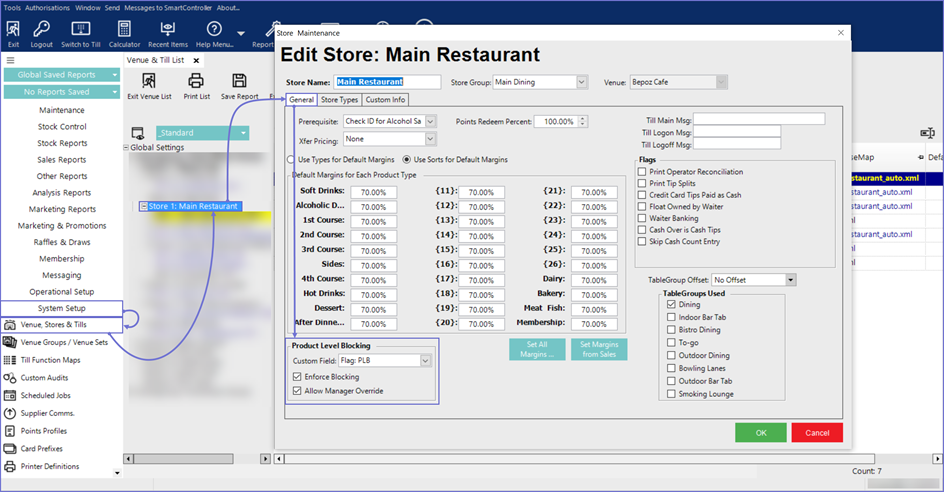Screen dimensions: 944x493
Task: Click the green OK button
Action: (760, 432)
